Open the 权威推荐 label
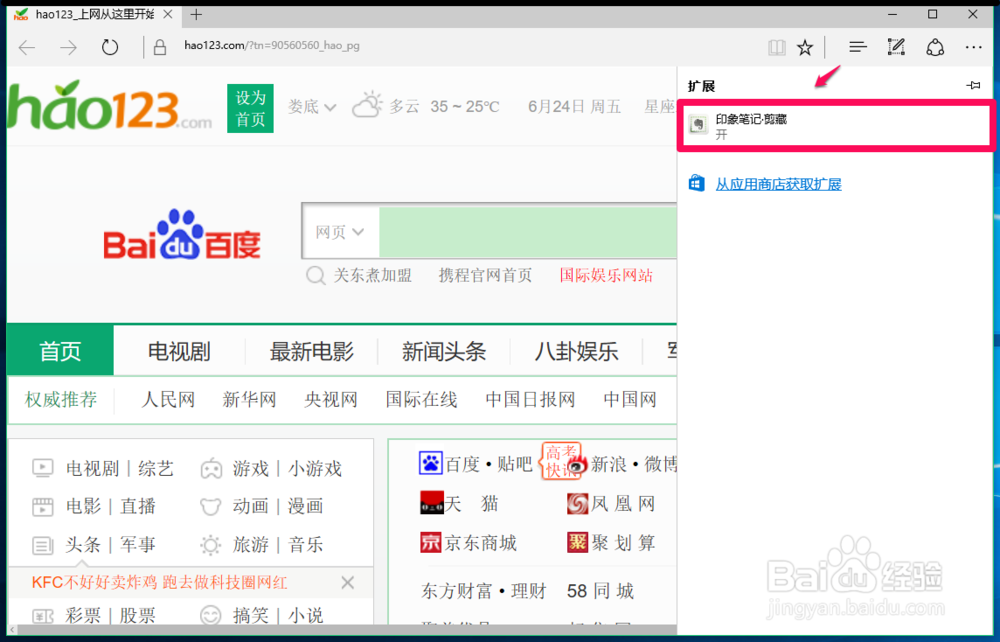This screenshot has width=1000, height=642. 61,400
